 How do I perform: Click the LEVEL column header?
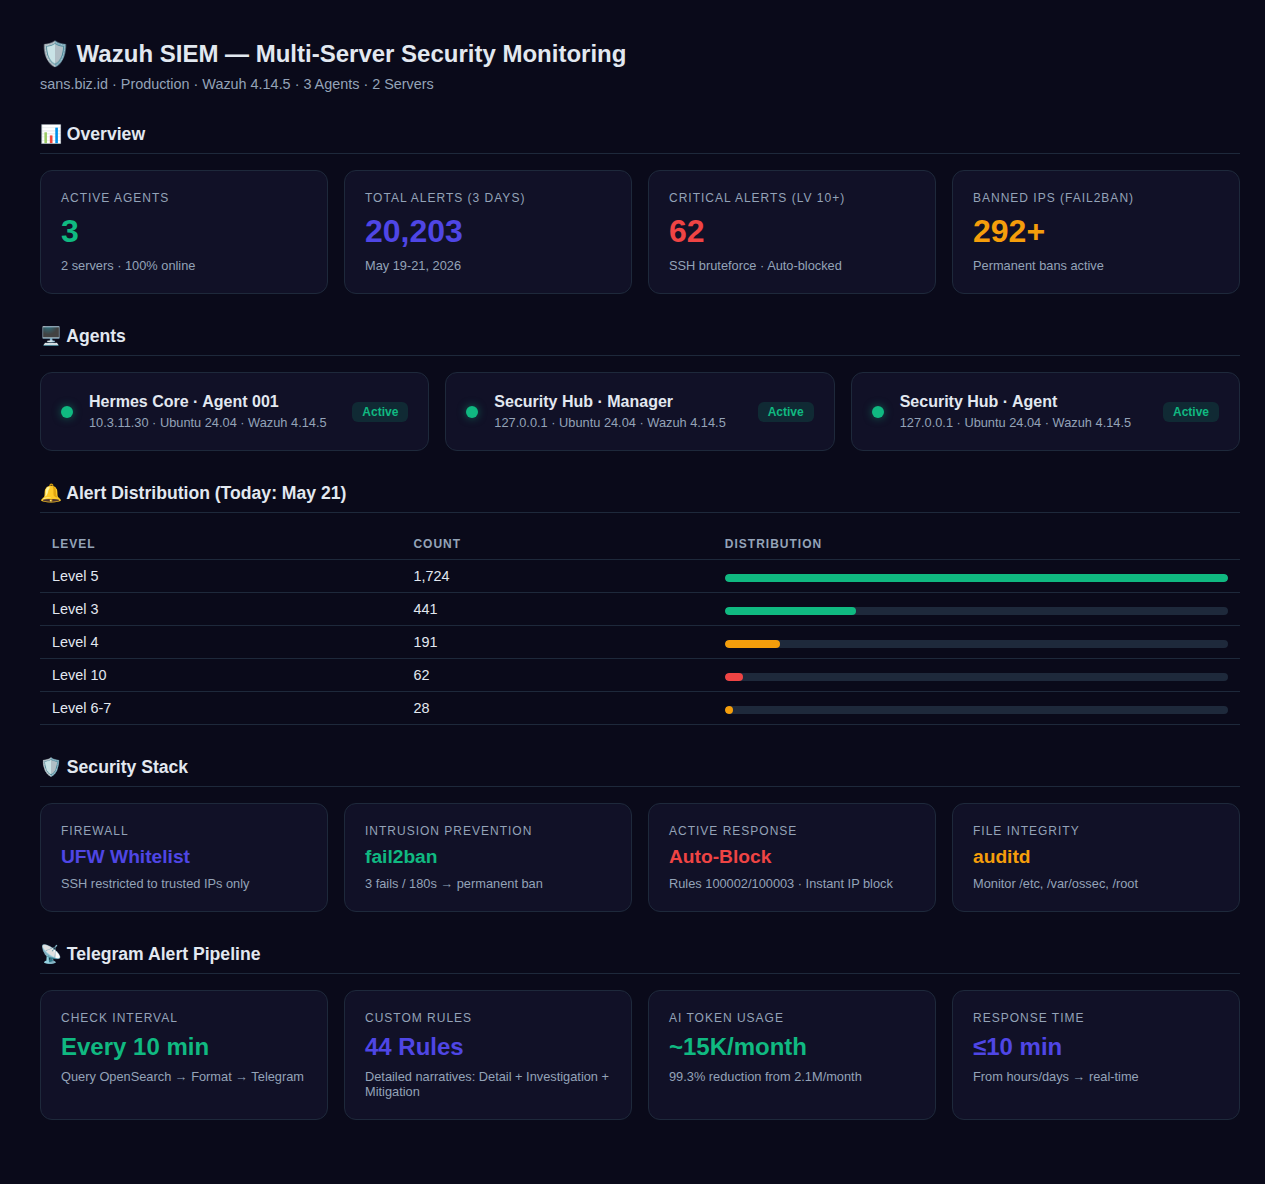pyautogui.click(x=73, y=544)
